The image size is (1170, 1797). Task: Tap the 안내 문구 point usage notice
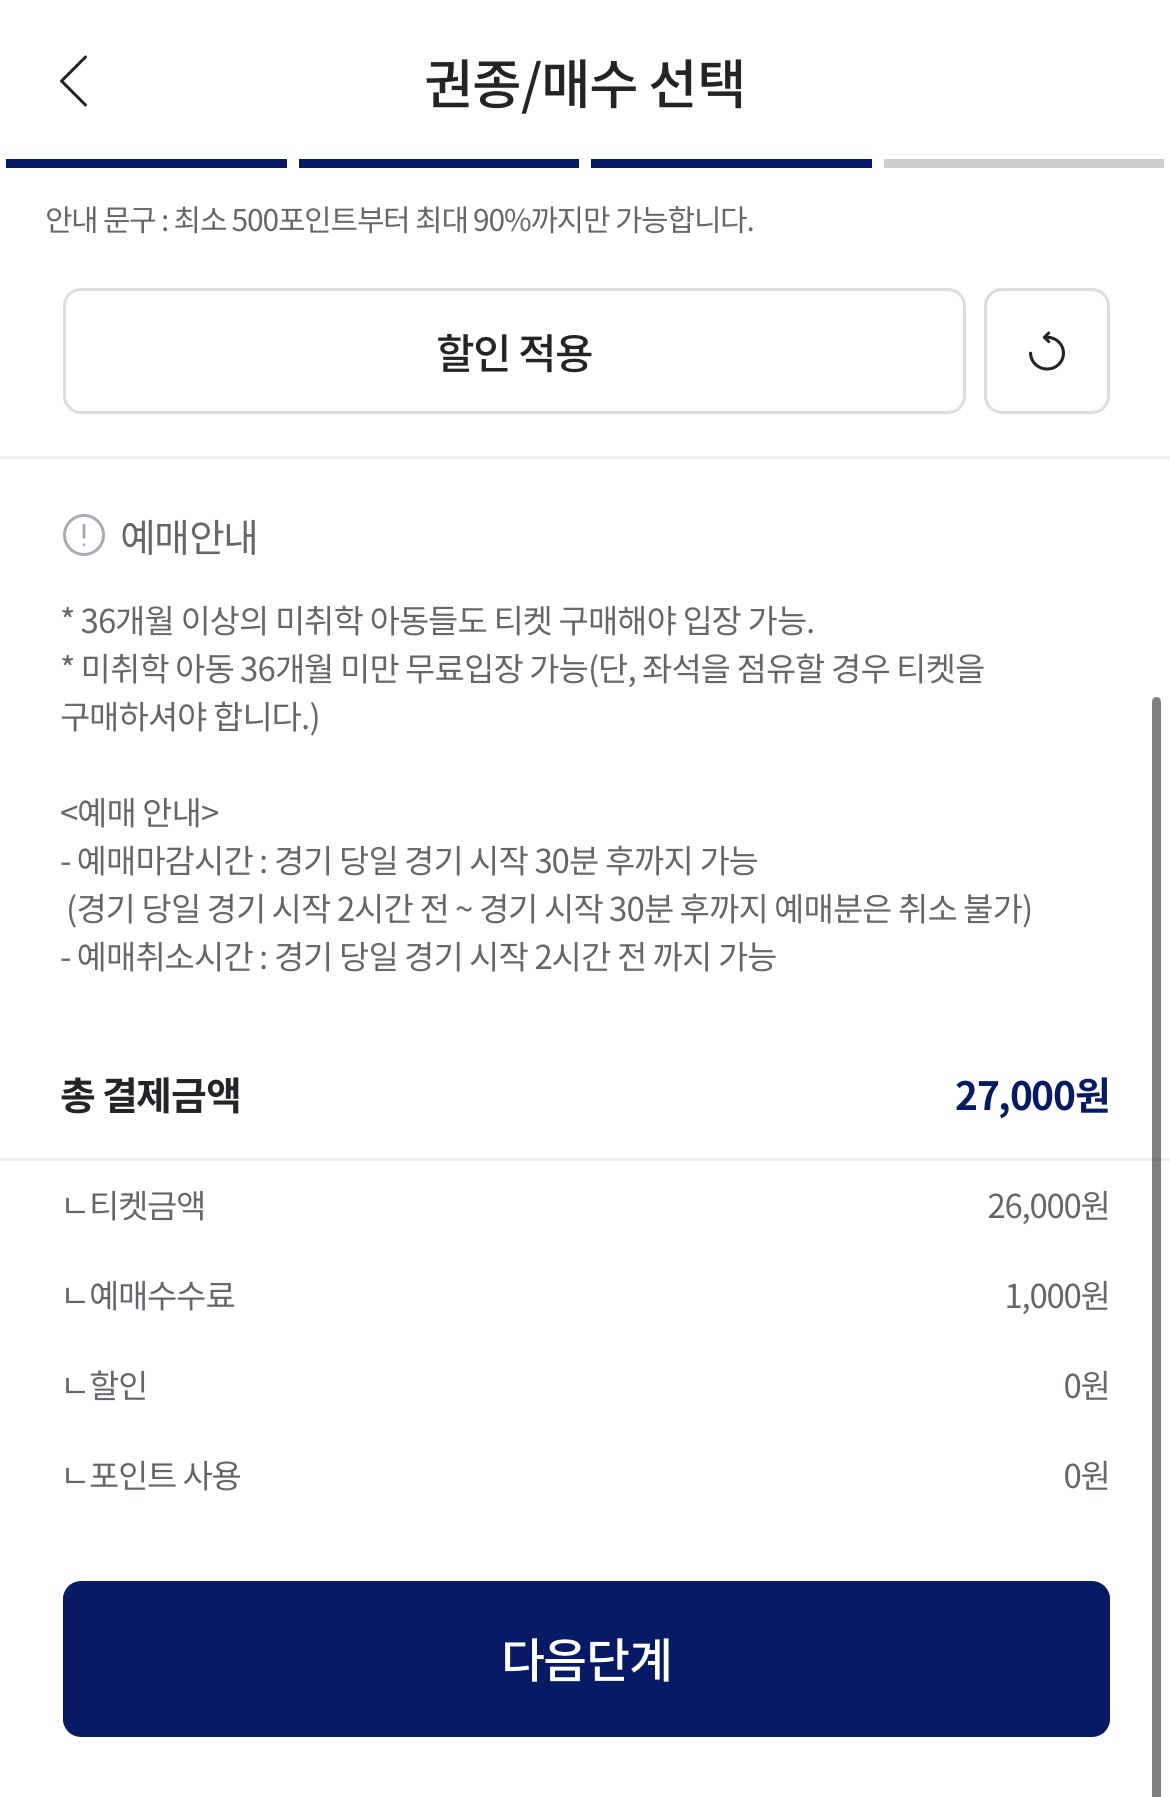tap(399, 220)
